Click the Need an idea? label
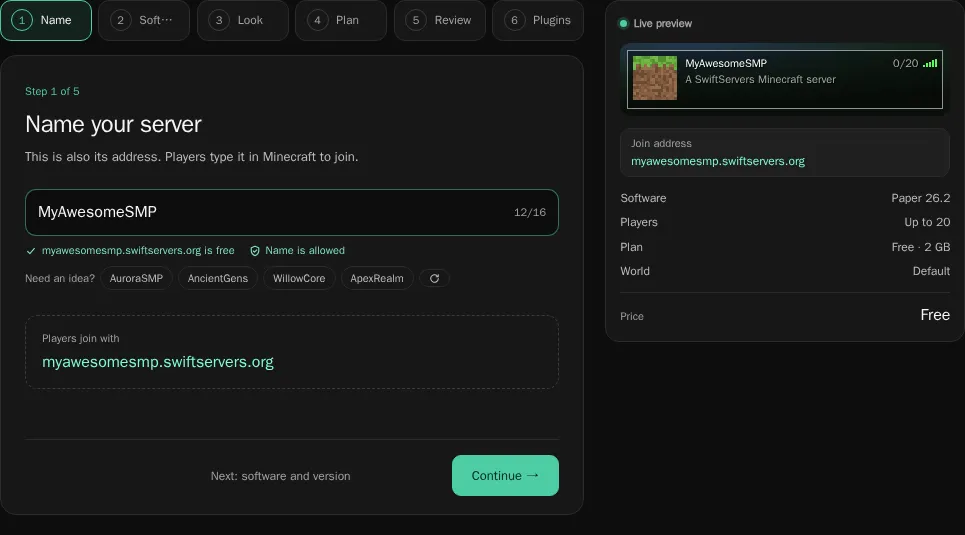Image resolution: width=965 pixels, height=535 pixels. (x=60, y=278)
